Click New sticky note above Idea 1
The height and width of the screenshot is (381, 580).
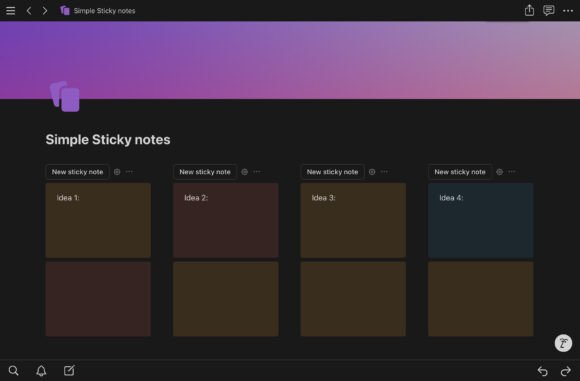point(77,172)
